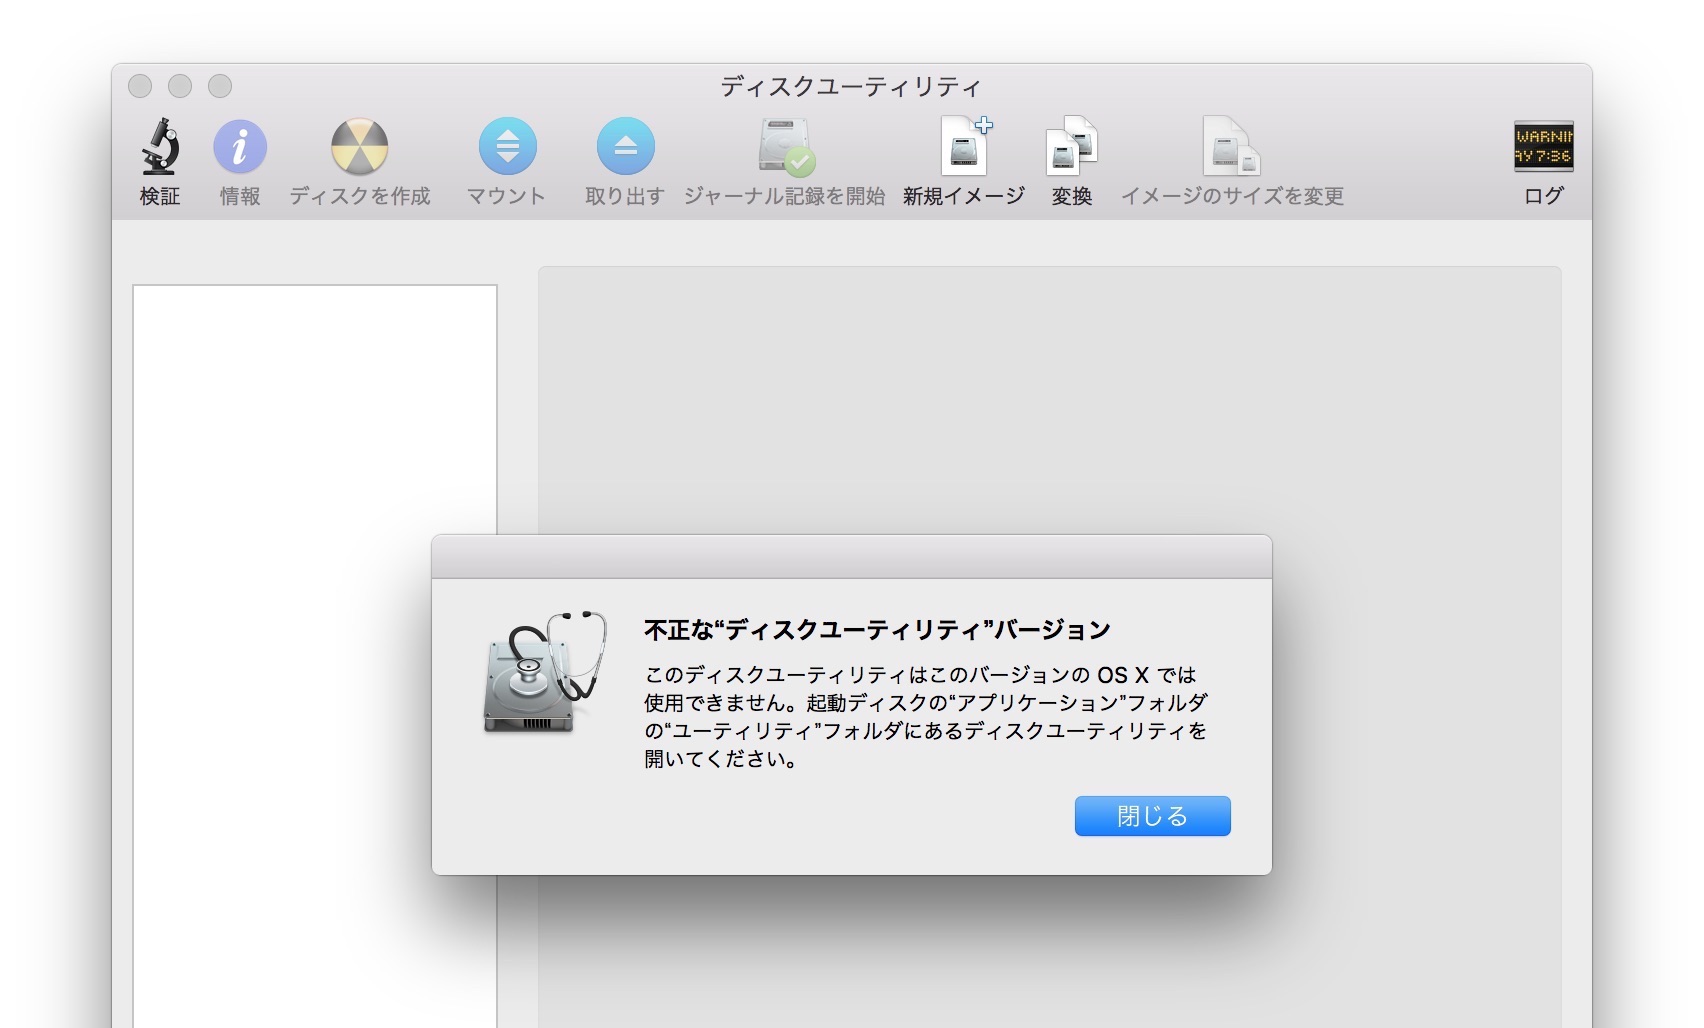
Task: Click the マウント toolbar icon
Action: coord(507,147)
